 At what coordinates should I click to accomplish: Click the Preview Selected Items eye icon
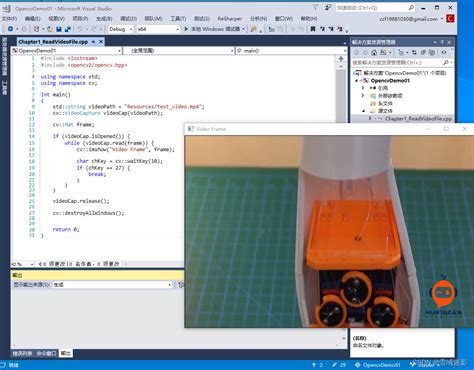(x=444, y=52)
